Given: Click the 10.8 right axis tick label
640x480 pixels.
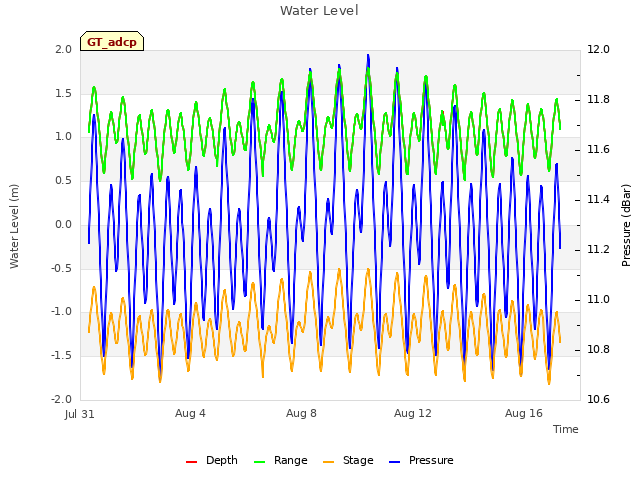Looking at the screenshot, I should [x=598, y=349].
